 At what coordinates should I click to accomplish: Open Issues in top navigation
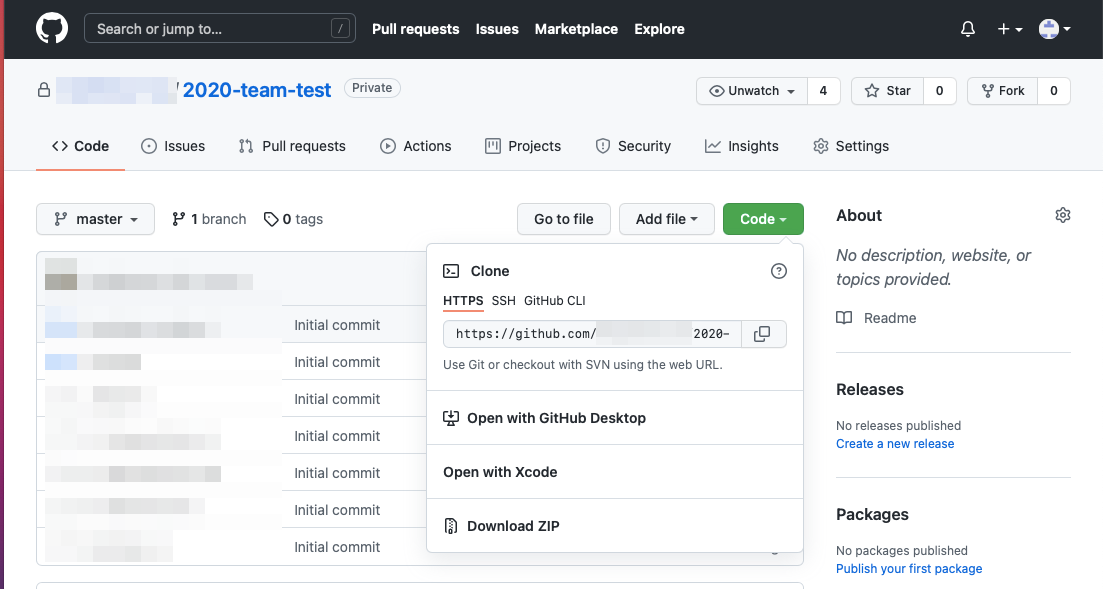click(497, 29)
